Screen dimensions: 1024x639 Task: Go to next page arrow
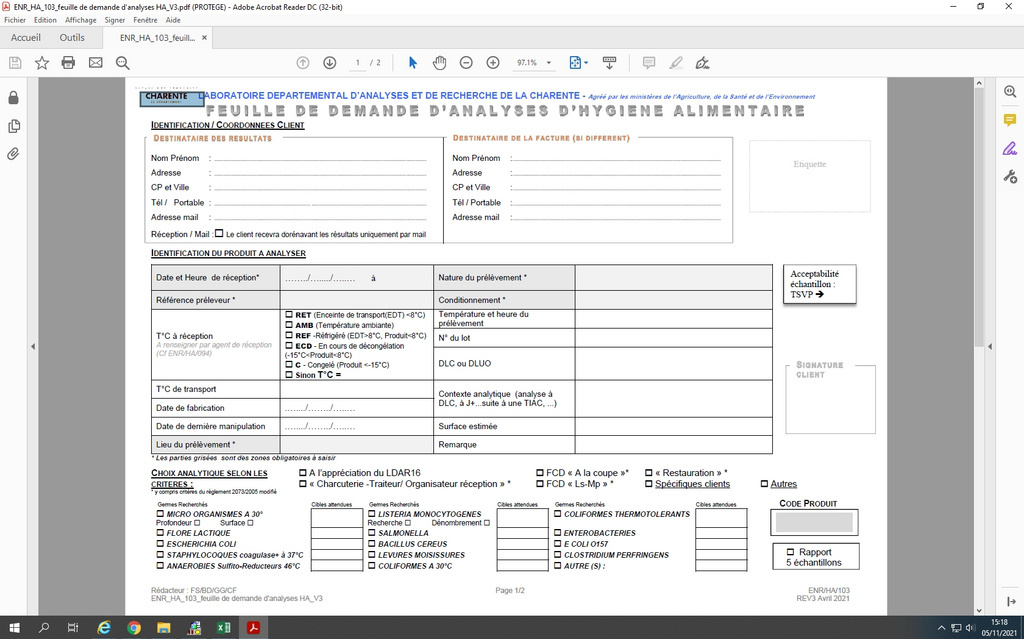coord(330,63)
